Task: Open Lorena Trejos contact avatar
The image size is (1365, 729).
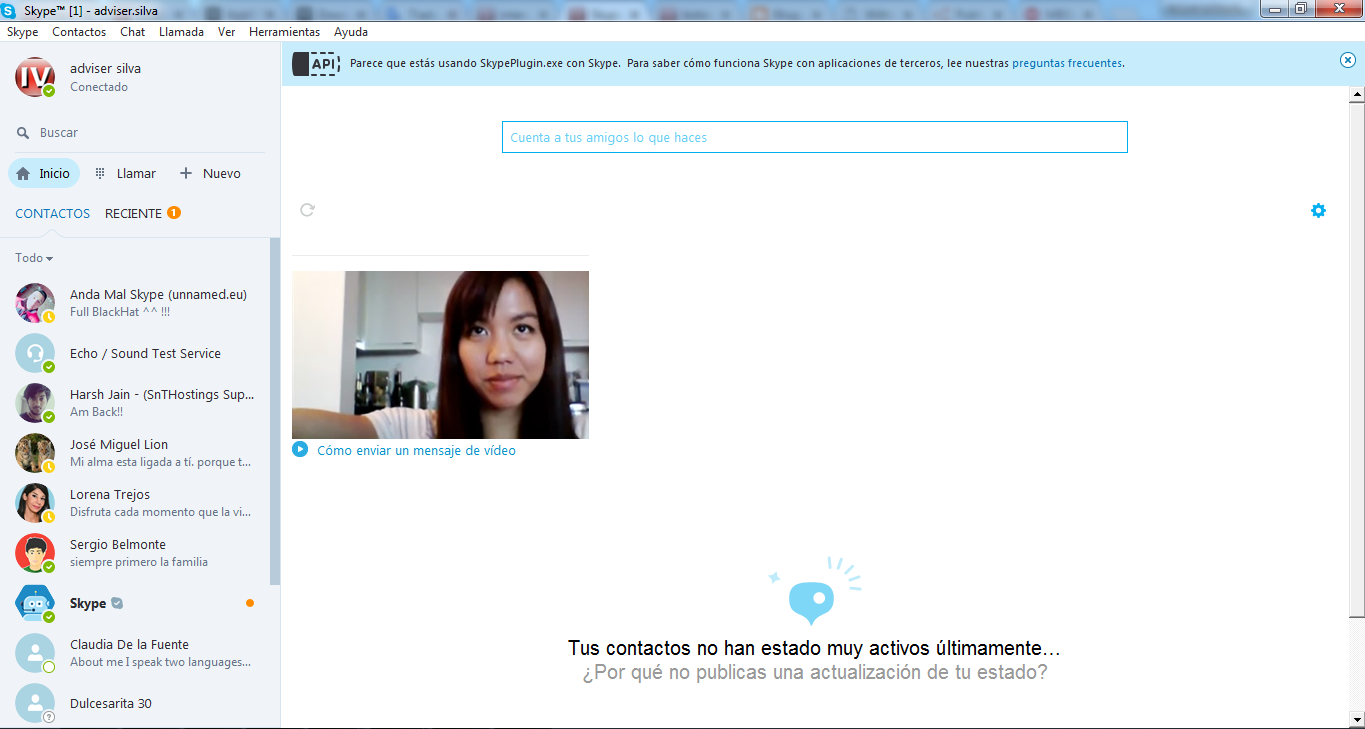Action: pyautogui.click(x=35, y=503)
